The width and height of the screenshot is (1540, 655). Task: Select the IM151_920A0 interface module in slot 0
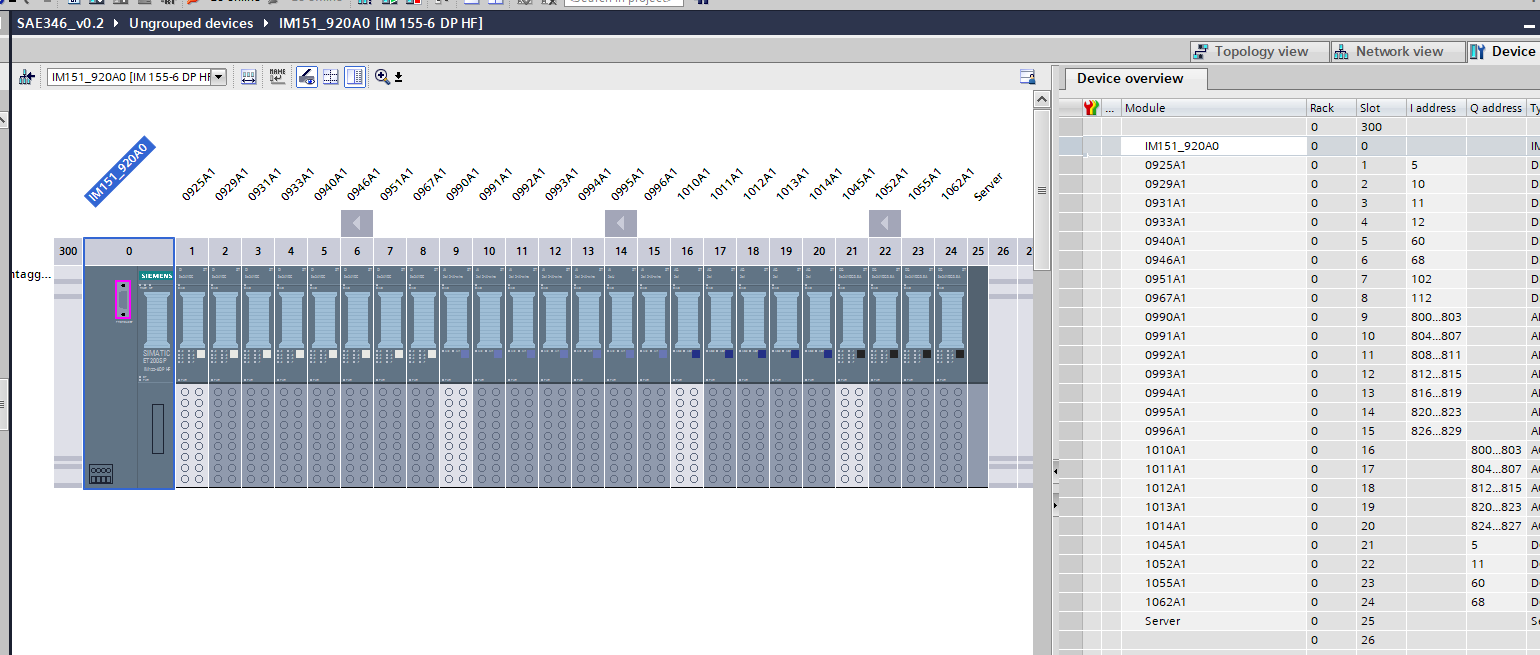click(x=129, y=377)
